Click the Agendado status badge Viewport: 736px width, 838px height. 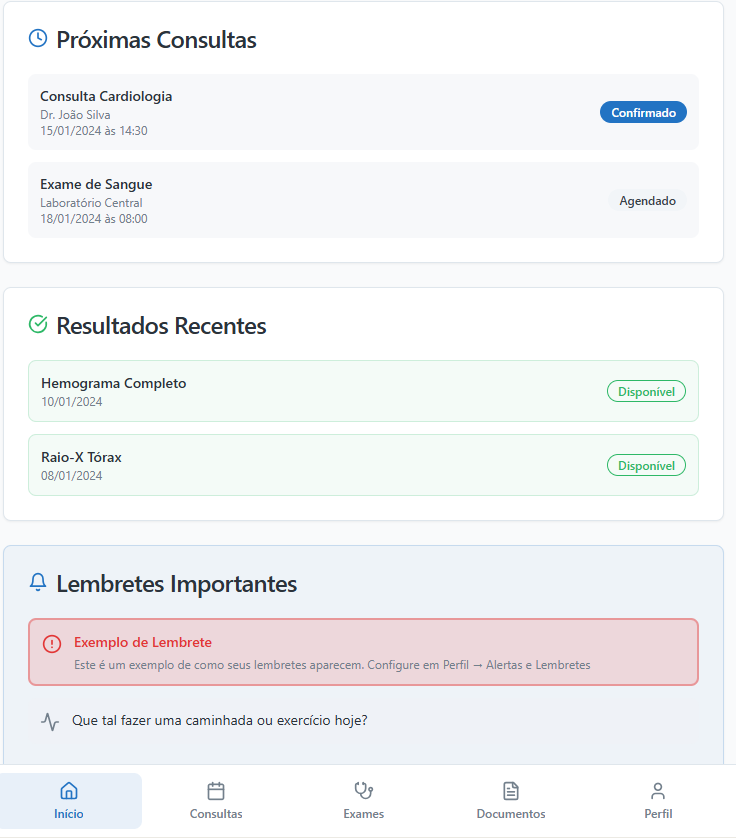(647, 200)
